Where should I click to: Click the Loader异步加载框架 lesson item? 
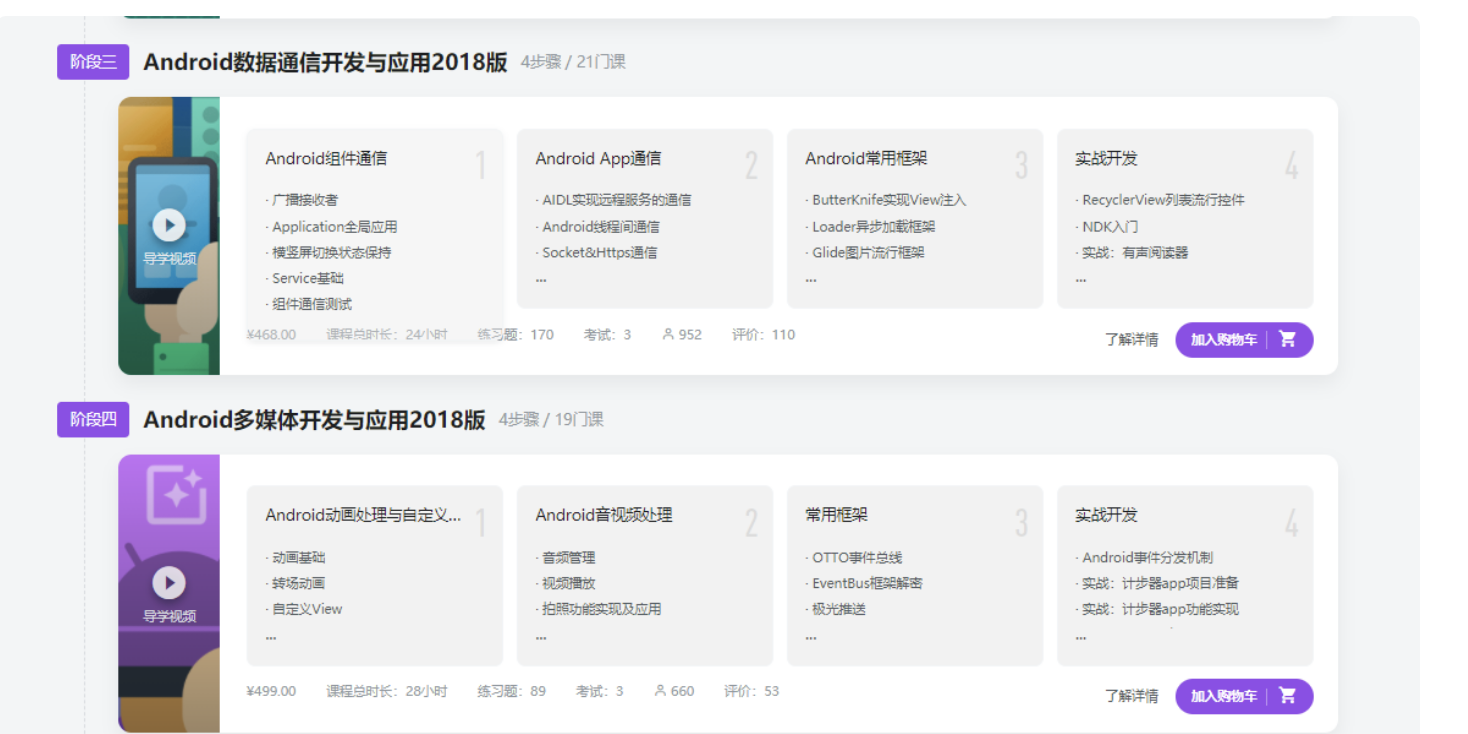(x=870, y=227)
